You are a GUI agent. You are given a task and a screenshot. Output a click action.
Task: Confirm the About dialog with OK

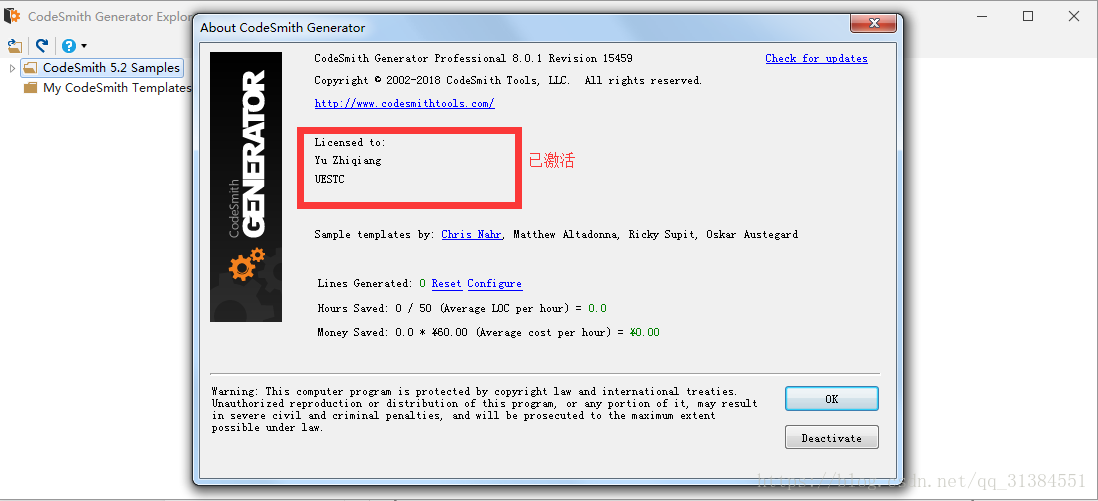832,399
